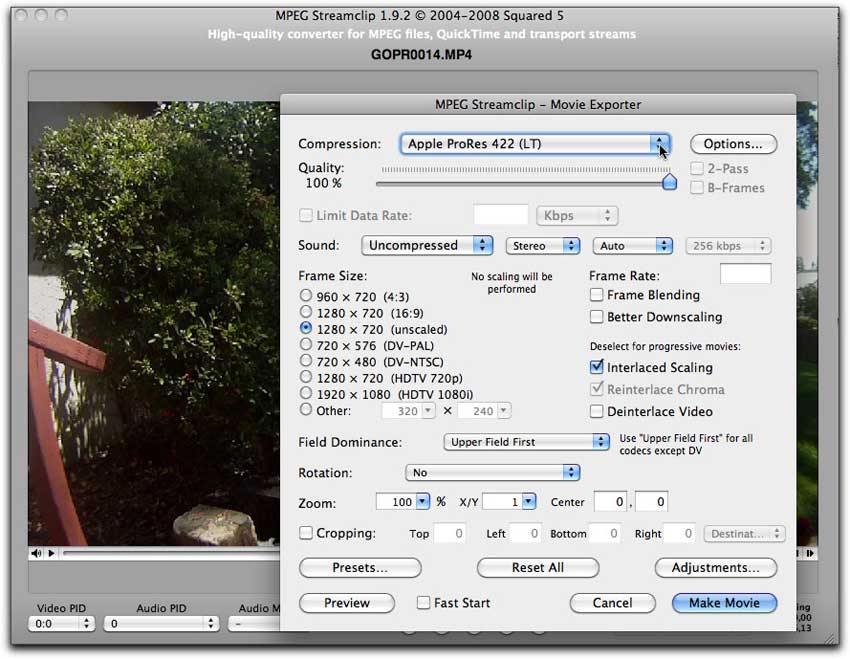The width and height of the screenshot is (850, 659).
Task: Play the video with the play triangle
Action: tap(51, 553)
